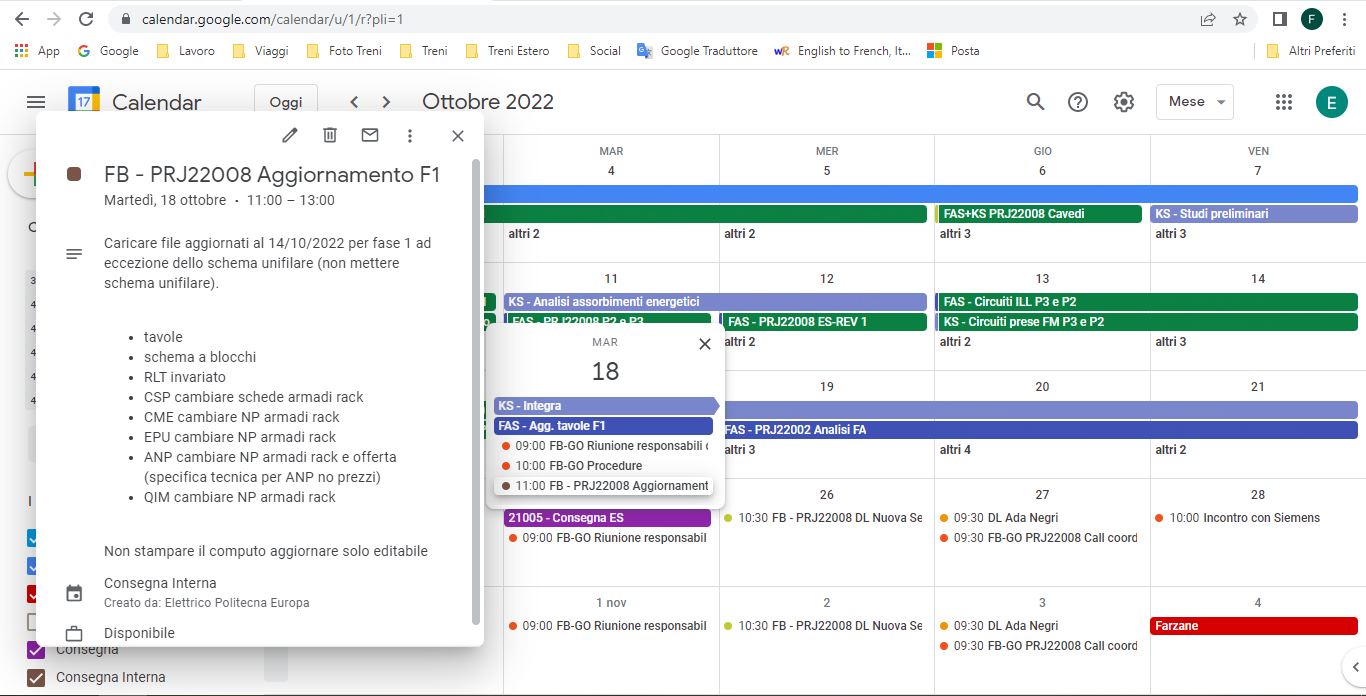Go to next month chevron
Screen dimensions: 1366x696
(386, 102)
